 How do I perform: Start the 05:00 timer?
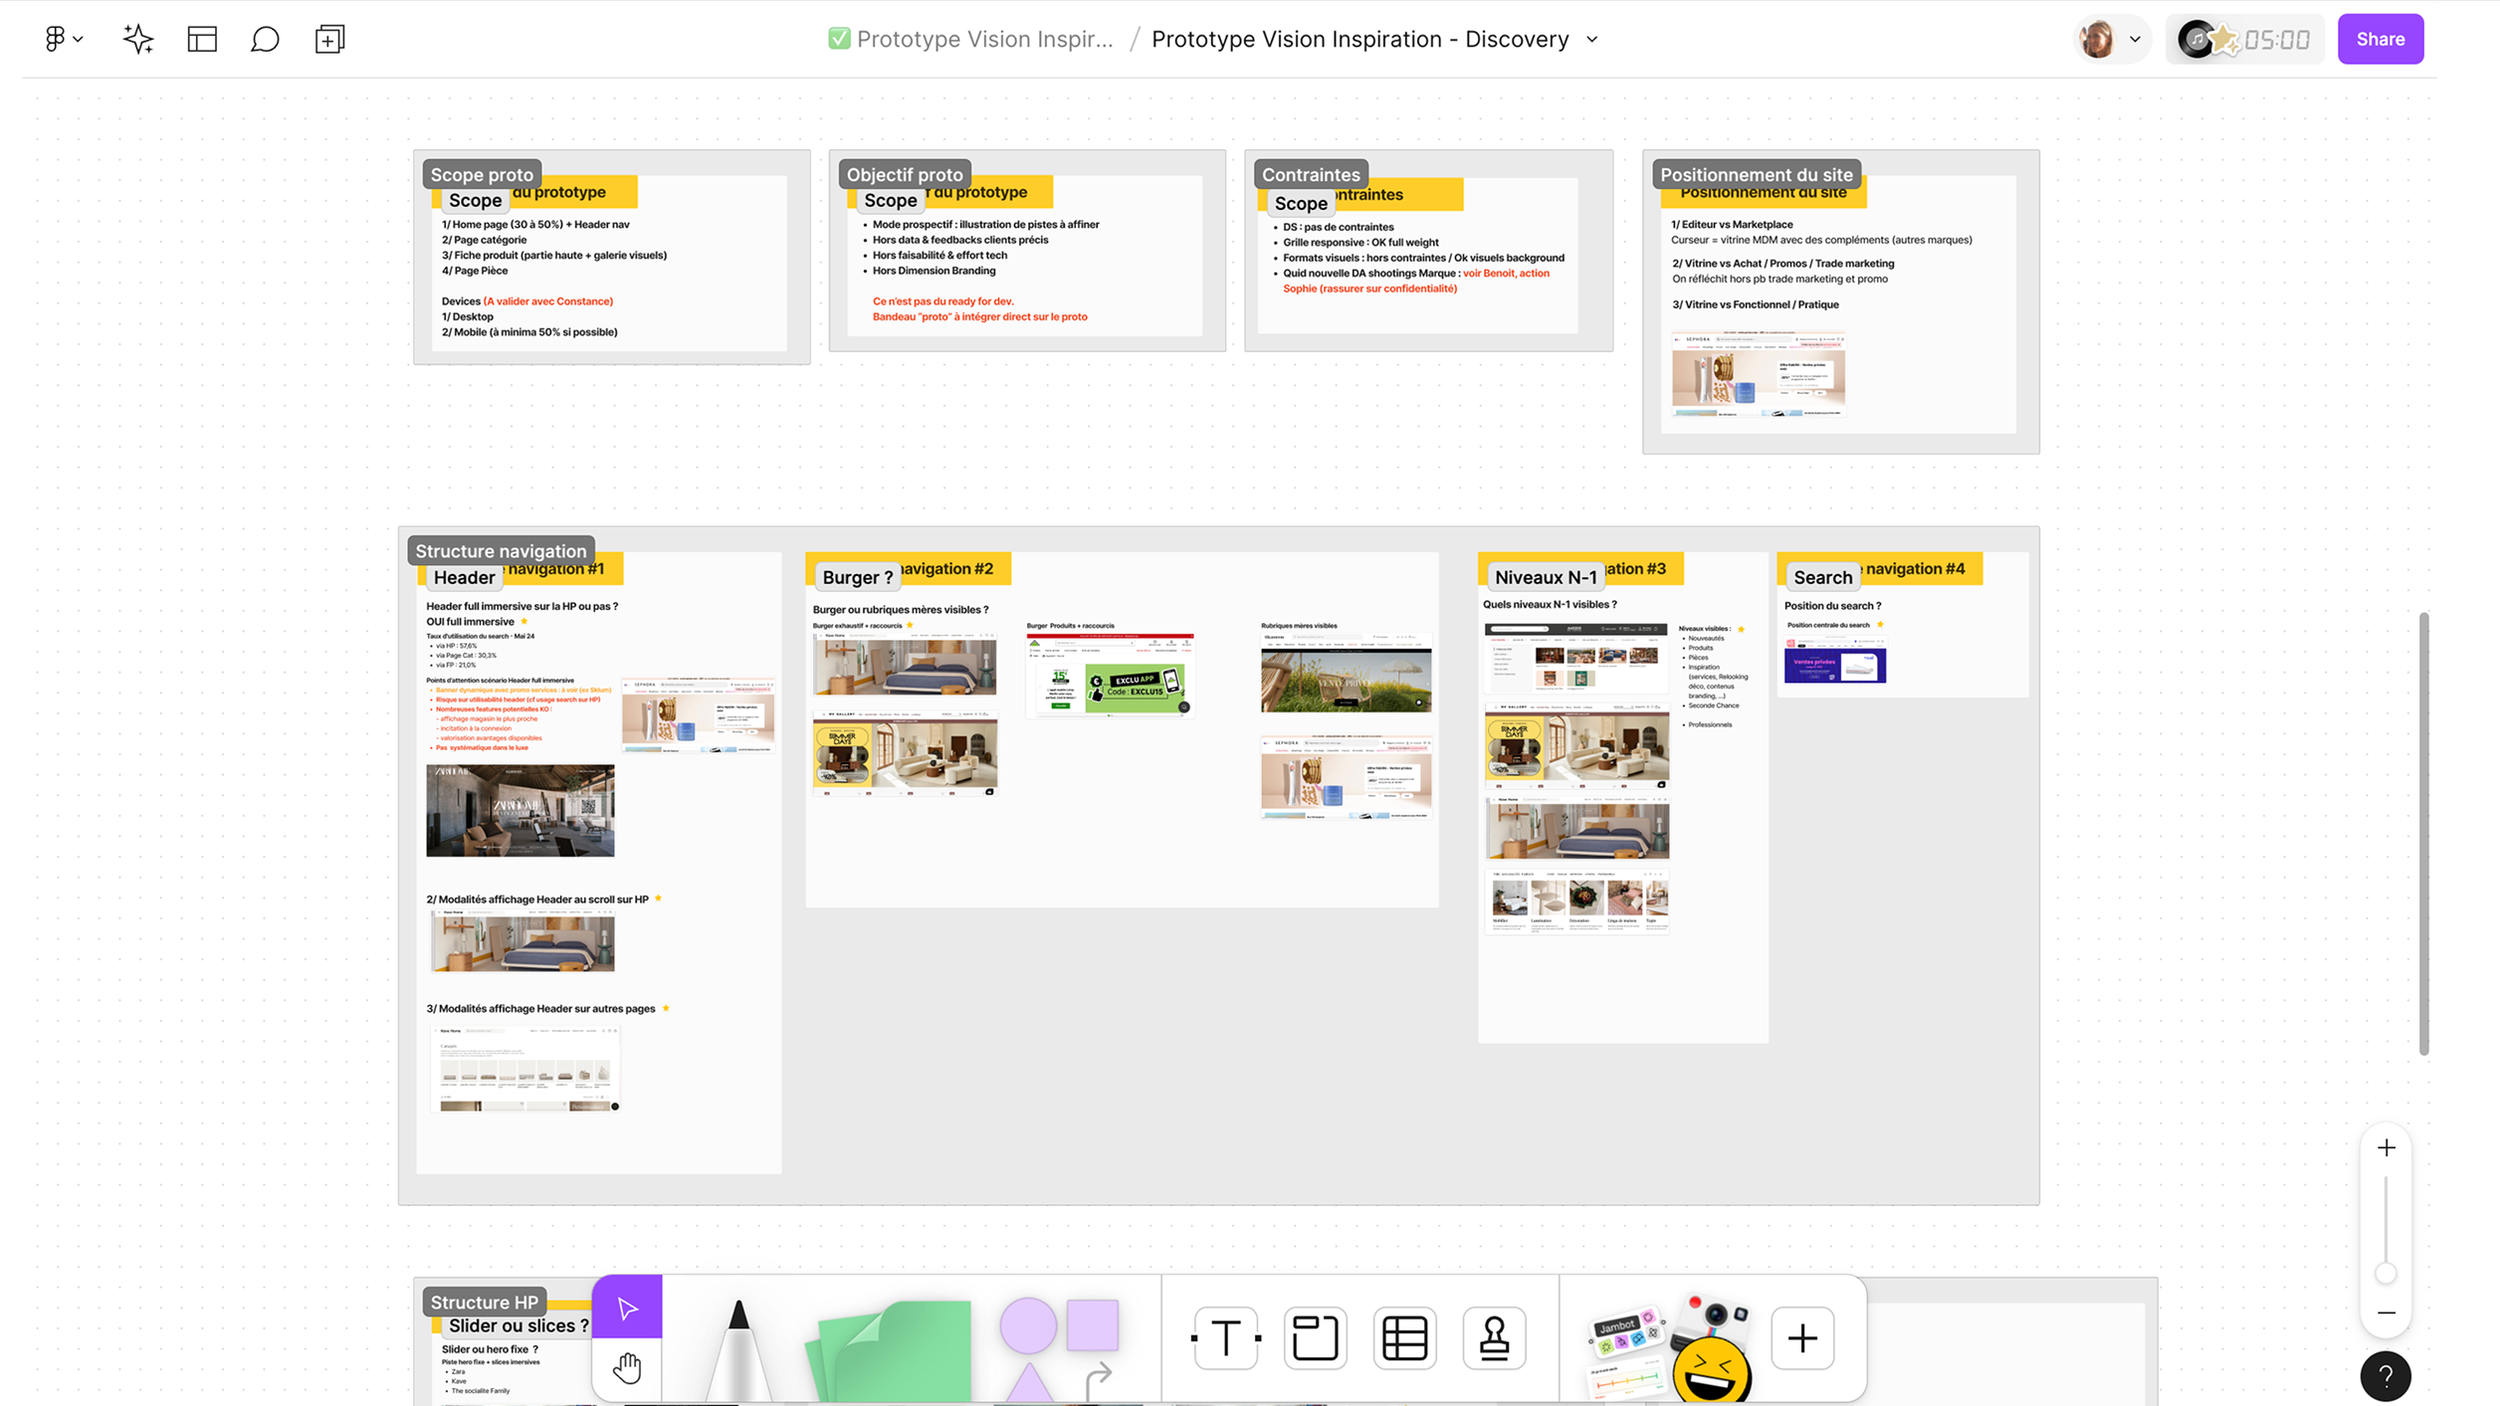(2276, 39)
